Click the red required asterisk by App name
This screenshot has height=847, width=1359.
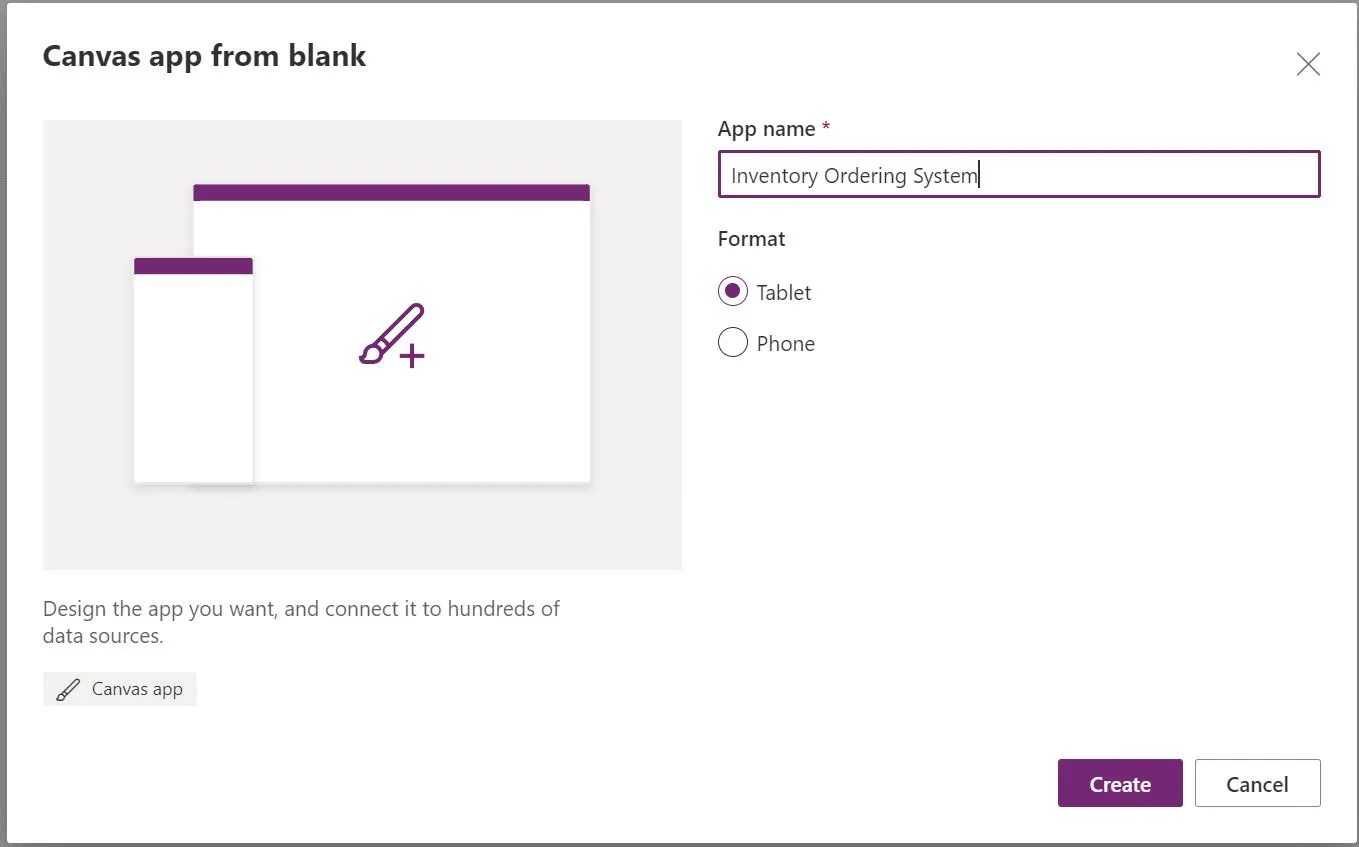826,128
